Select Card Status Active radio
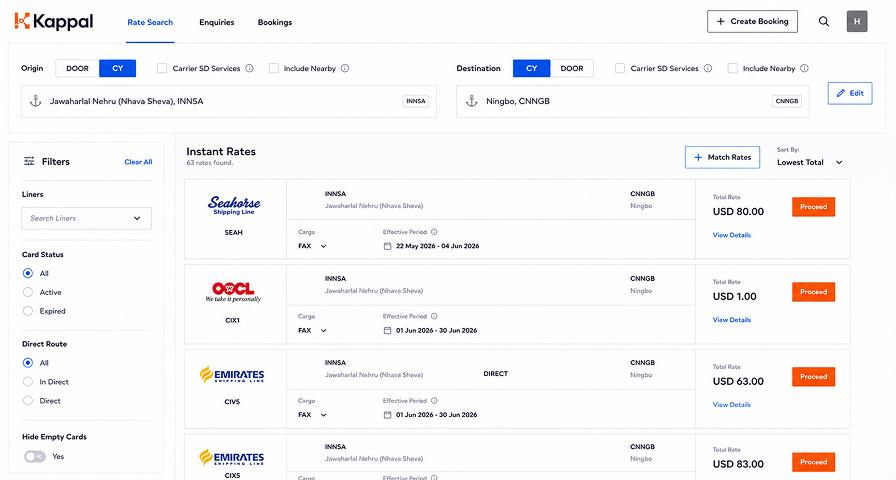Viewport: 896px width, 480px height. (27, 292)
